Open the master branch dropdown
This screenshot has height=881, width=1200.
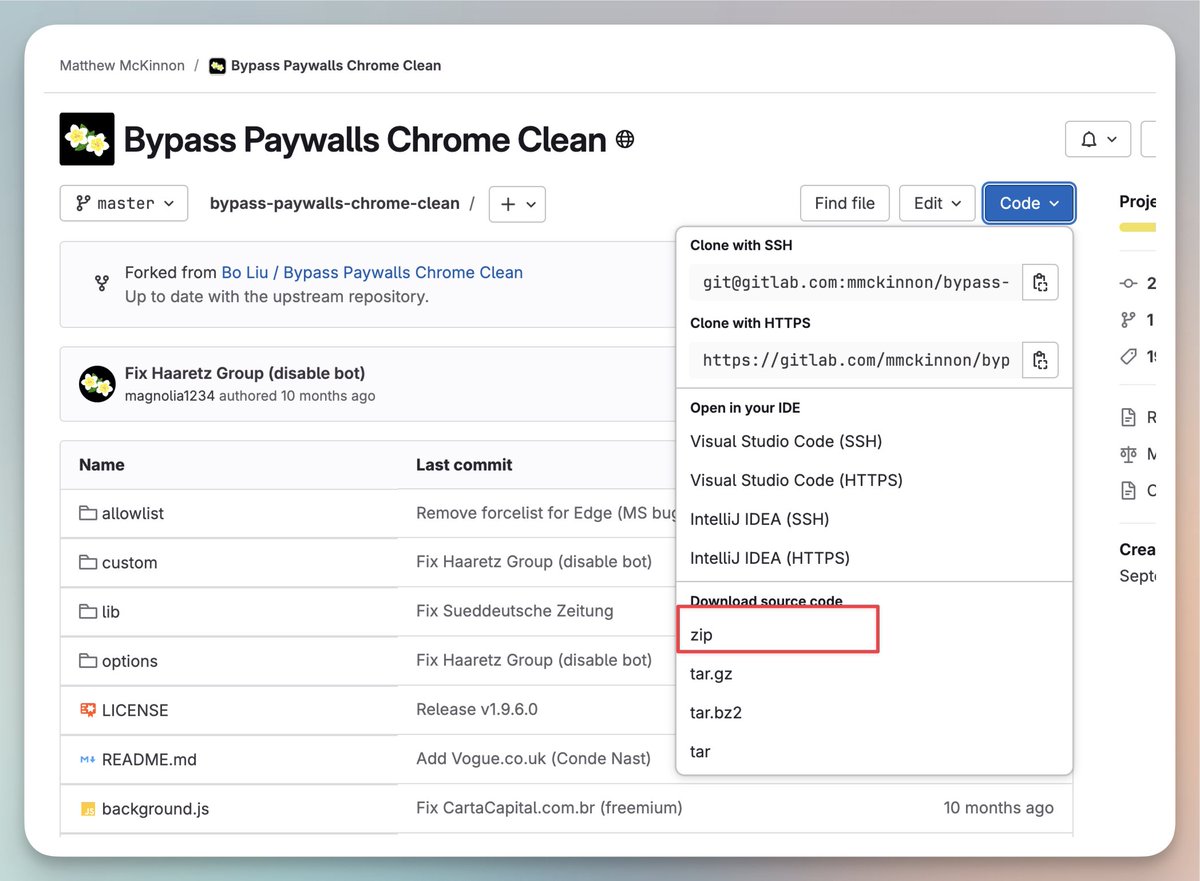coord(124,203)
